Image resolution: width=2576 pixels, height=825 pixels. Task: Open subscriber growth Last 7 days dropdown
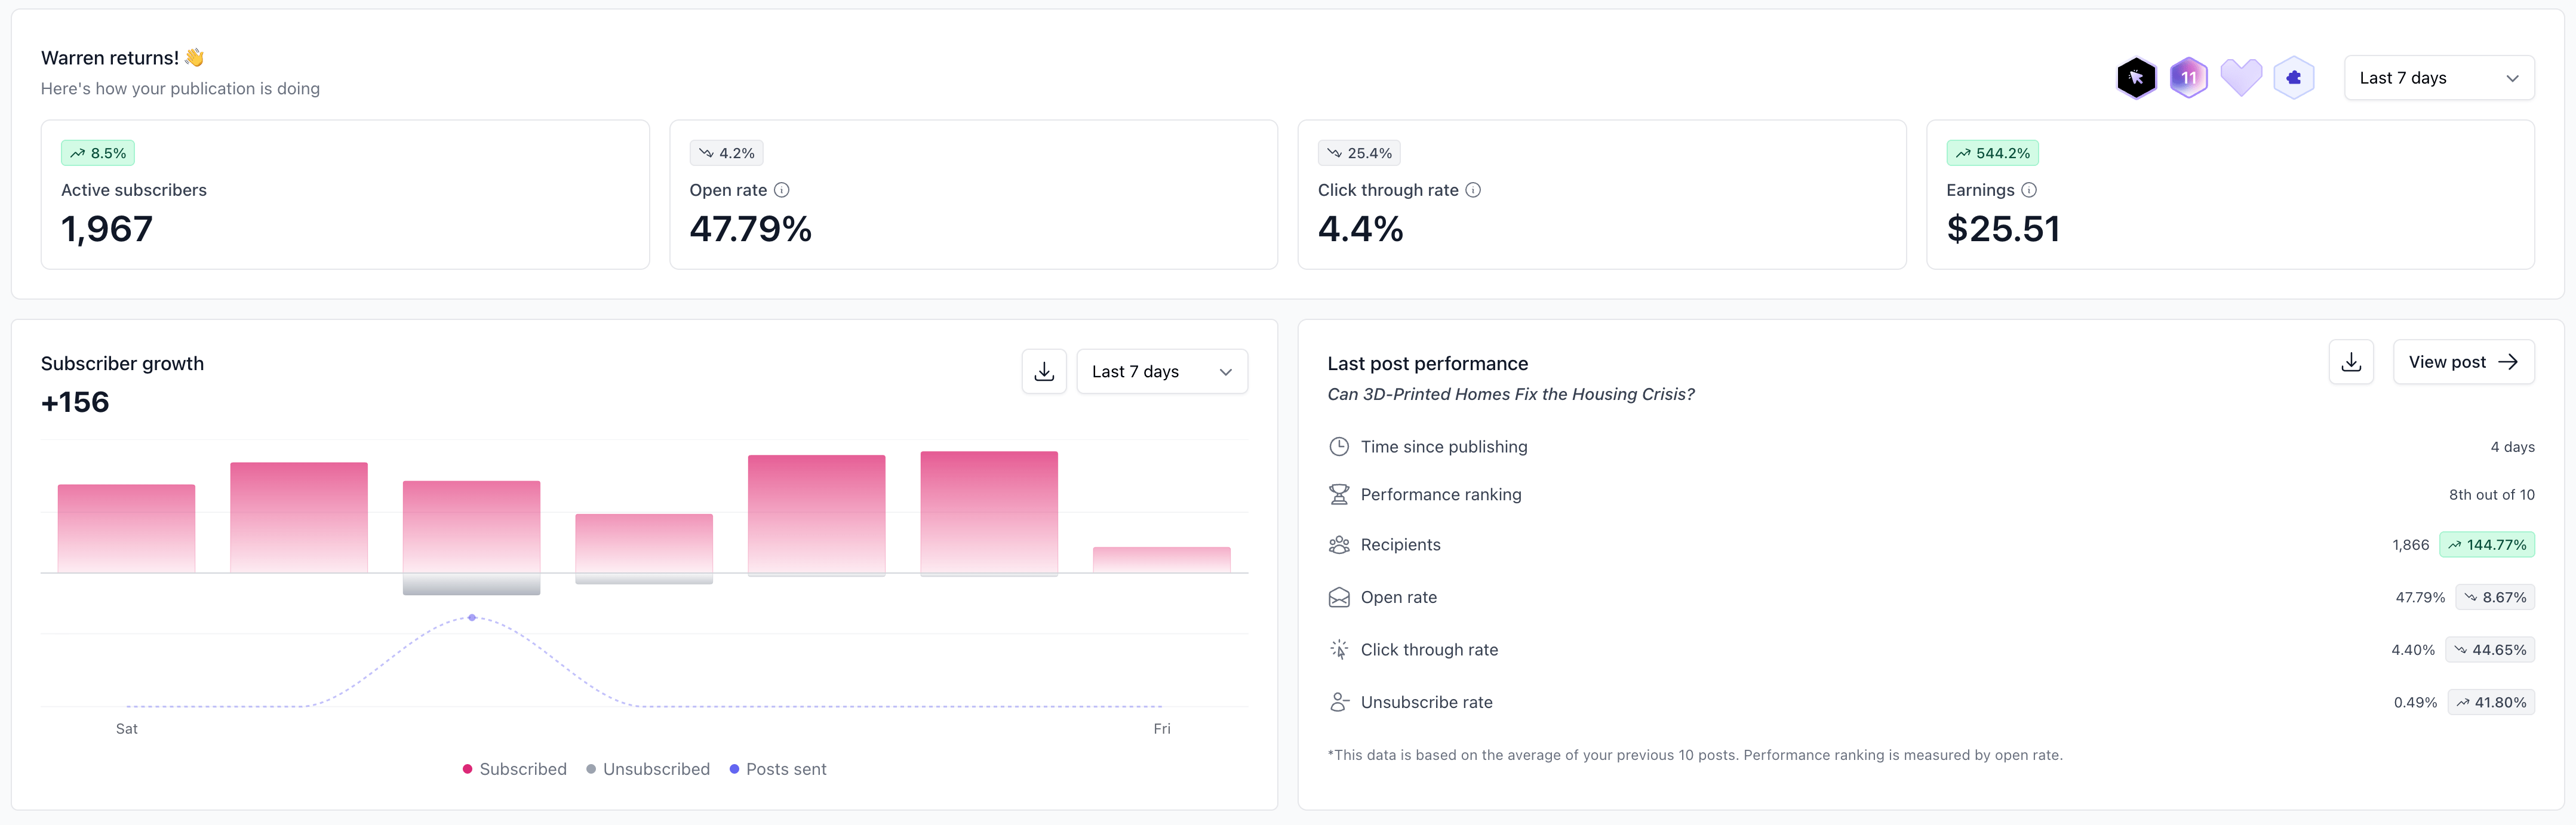point(1161,371)
